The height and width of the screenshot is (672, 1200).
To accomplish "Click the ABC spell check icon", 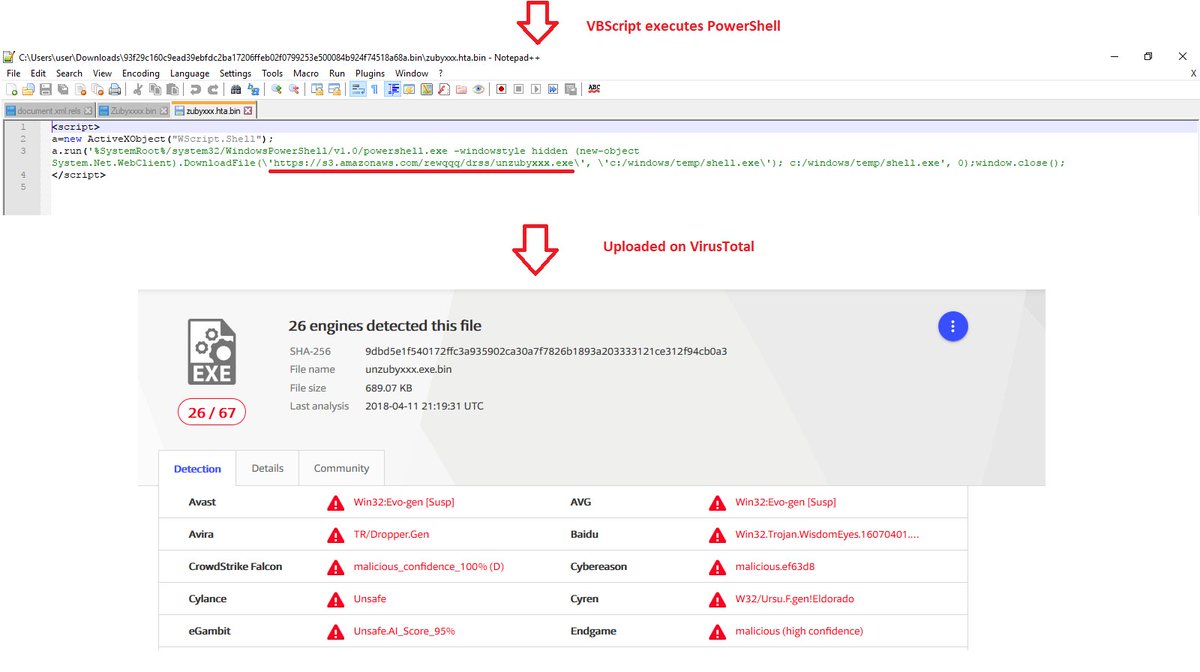I will click(594, 89).
